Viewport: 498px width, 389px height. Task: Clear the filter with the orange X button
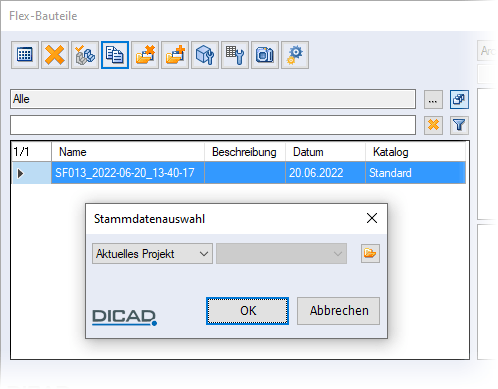tap(433, 125)
